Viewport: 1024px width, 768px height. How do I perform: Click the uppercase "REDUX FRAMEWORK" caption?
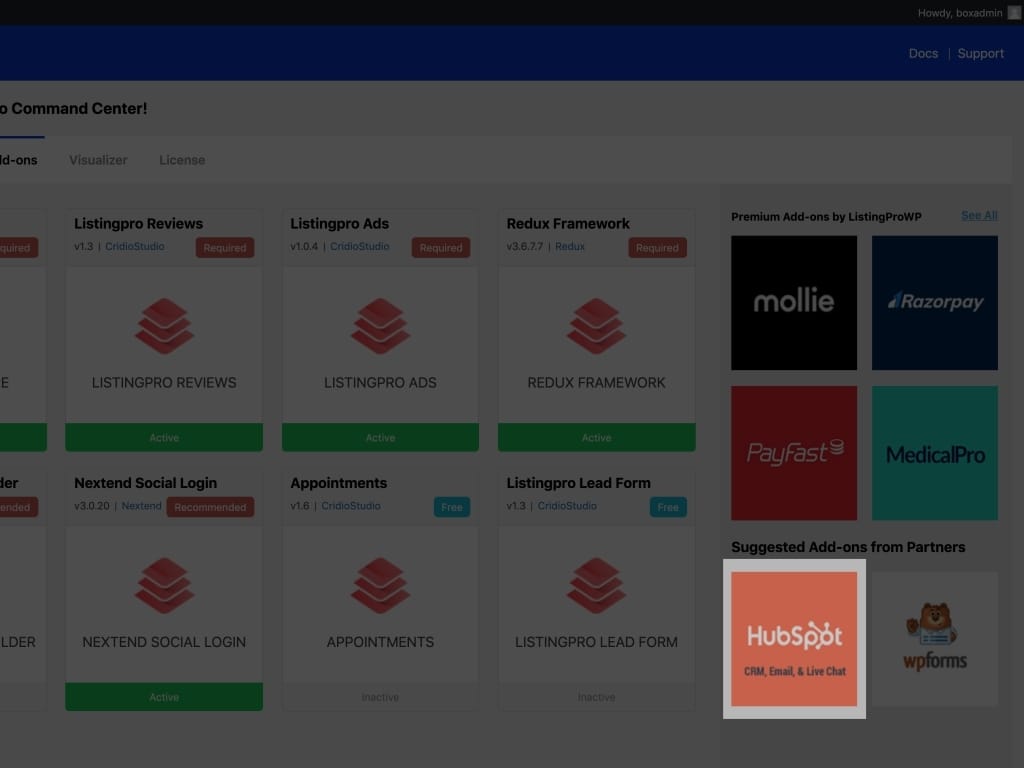(596, 383)
